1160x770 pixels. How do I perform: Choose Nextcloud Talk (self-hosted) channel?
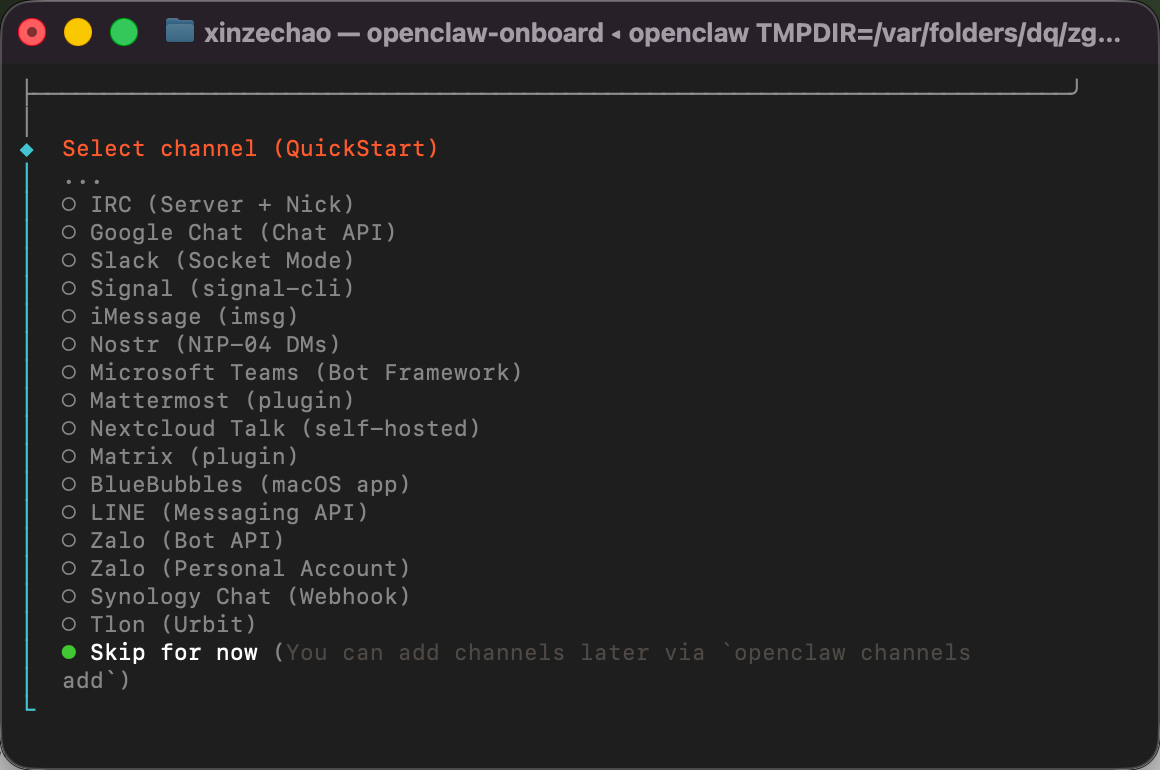[x=271, y=428]
